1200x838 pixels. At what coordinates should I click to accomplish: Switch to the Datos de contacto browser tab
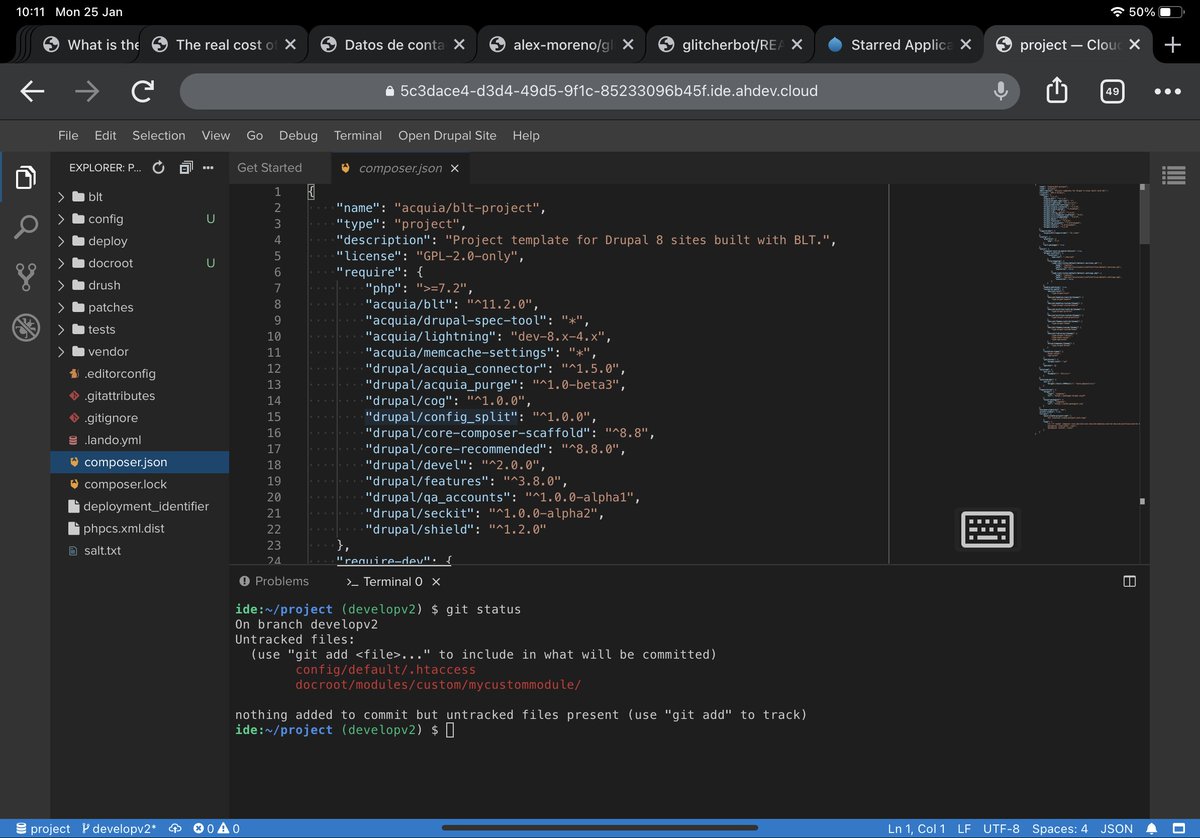(x=394, y=44)
